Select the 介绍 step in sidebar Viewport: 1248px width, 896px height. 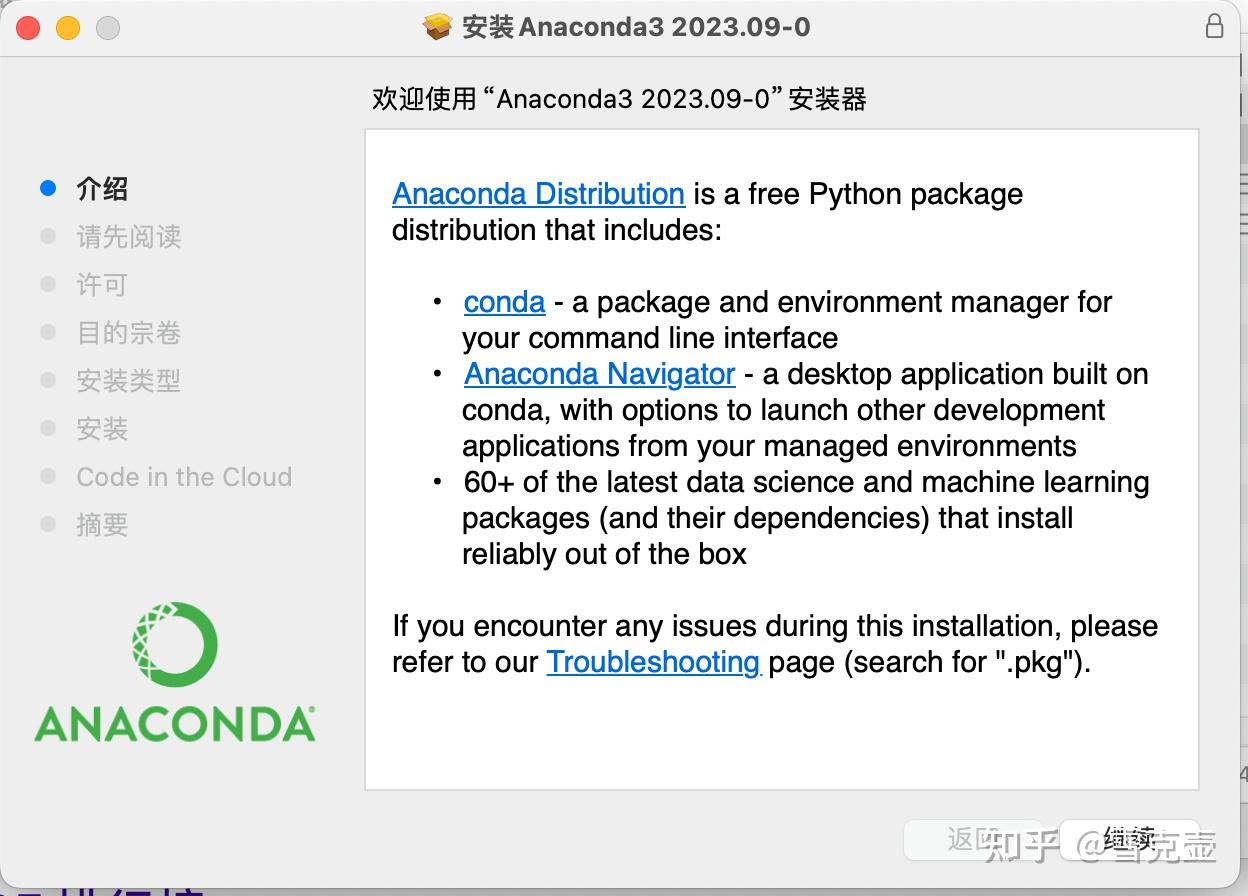click(x=101, y=188)
